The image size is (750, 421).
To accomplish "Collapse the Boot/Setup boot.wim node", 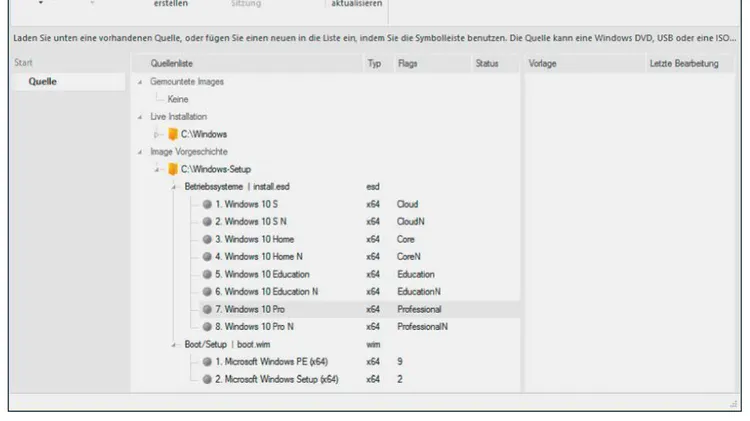I will coord(174,345).
